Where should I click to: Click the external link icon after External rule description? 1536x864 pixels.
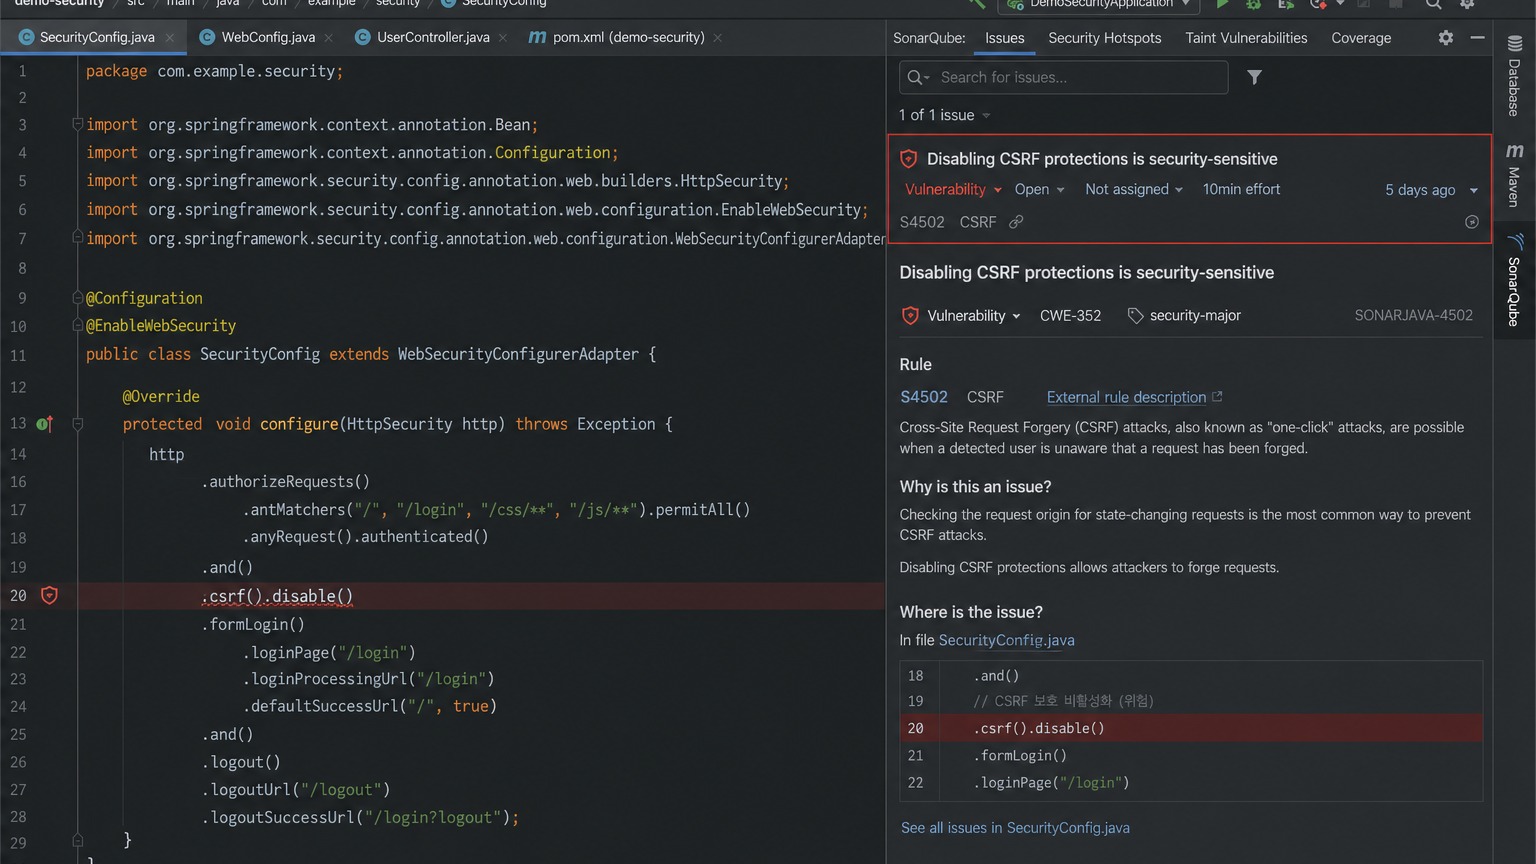(1217, 397)
